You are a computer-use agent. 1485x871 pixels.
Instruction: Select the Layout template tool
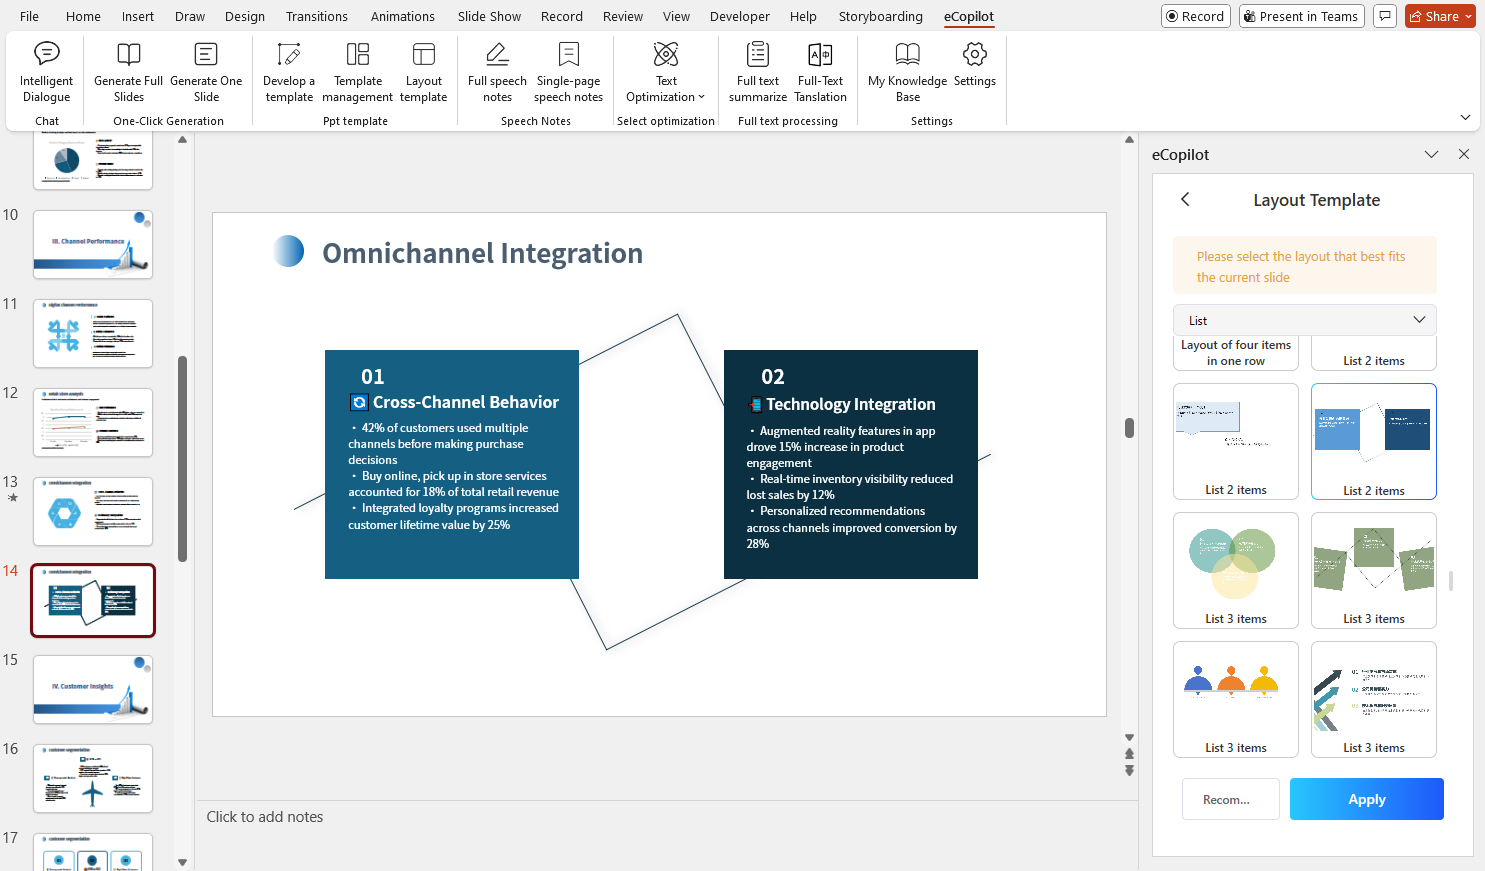pos(423,70)
